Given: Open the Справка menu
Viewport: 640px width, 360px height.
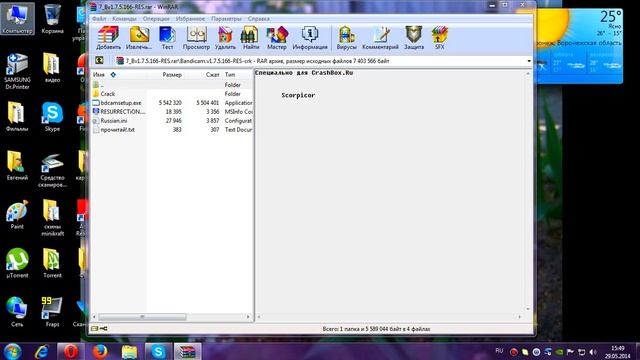Looking at the screenshot, I should point(258,19).
